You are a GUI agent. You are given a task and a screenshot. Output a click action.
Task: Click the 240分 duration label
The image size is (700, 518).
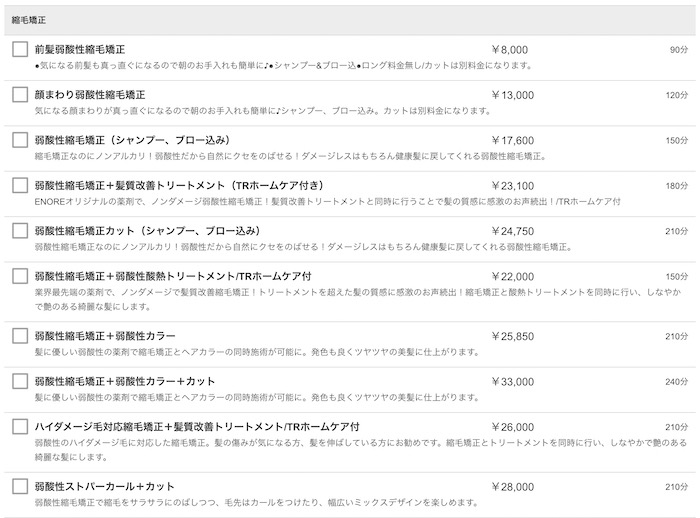(x=676, y=382)
